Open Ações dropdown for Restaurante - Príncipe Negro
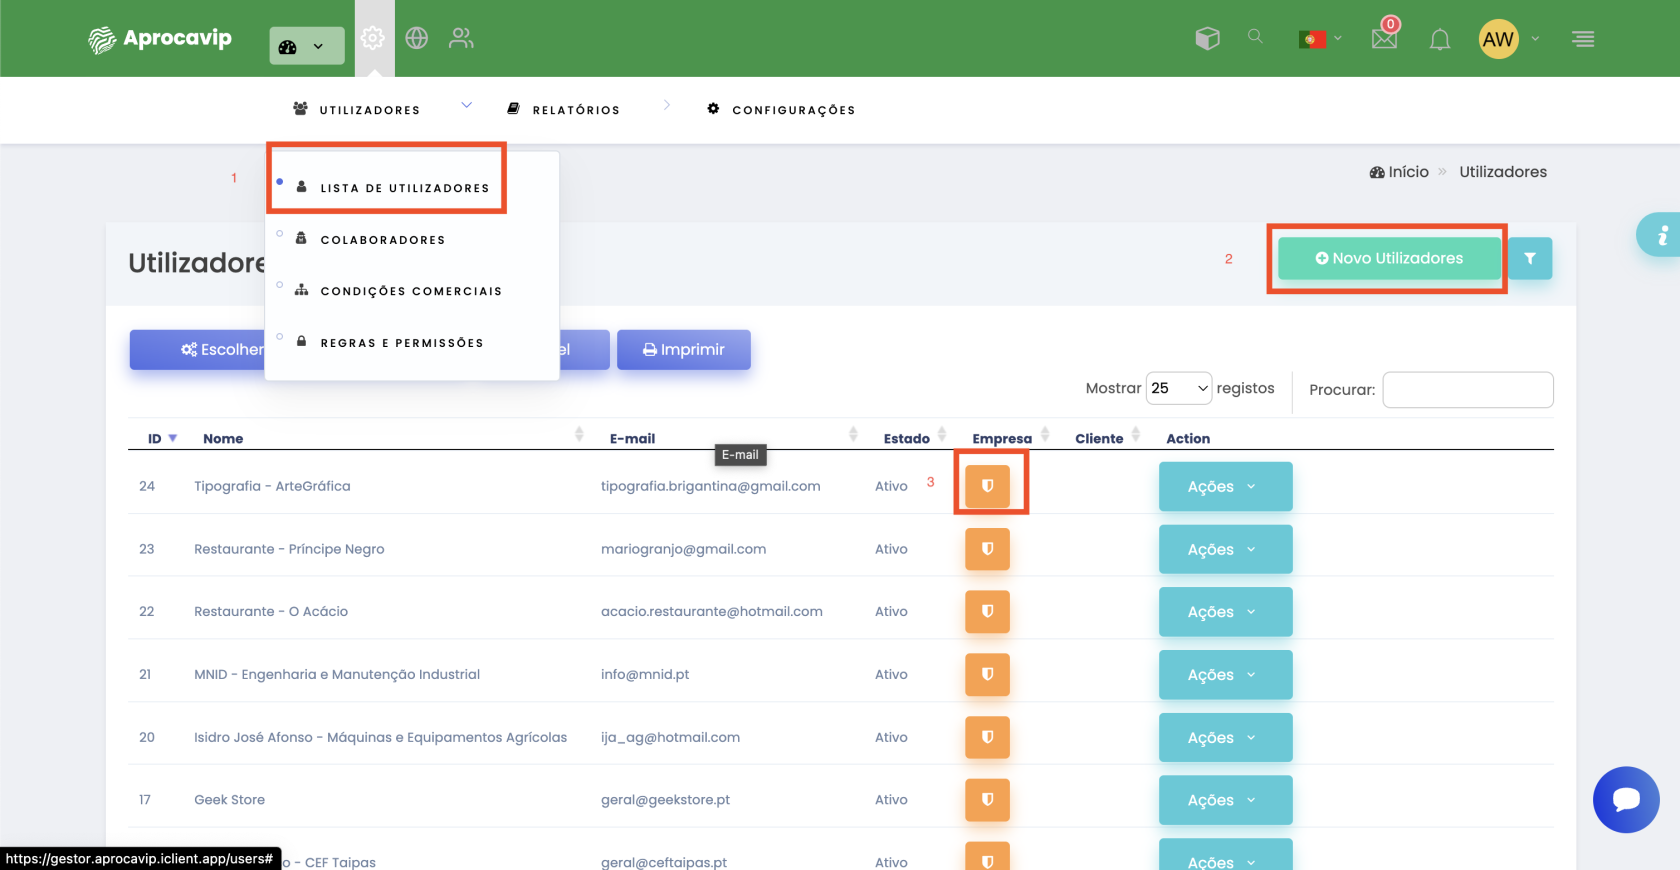Viewport: 1680px width, 870px height. (1225, 549)
